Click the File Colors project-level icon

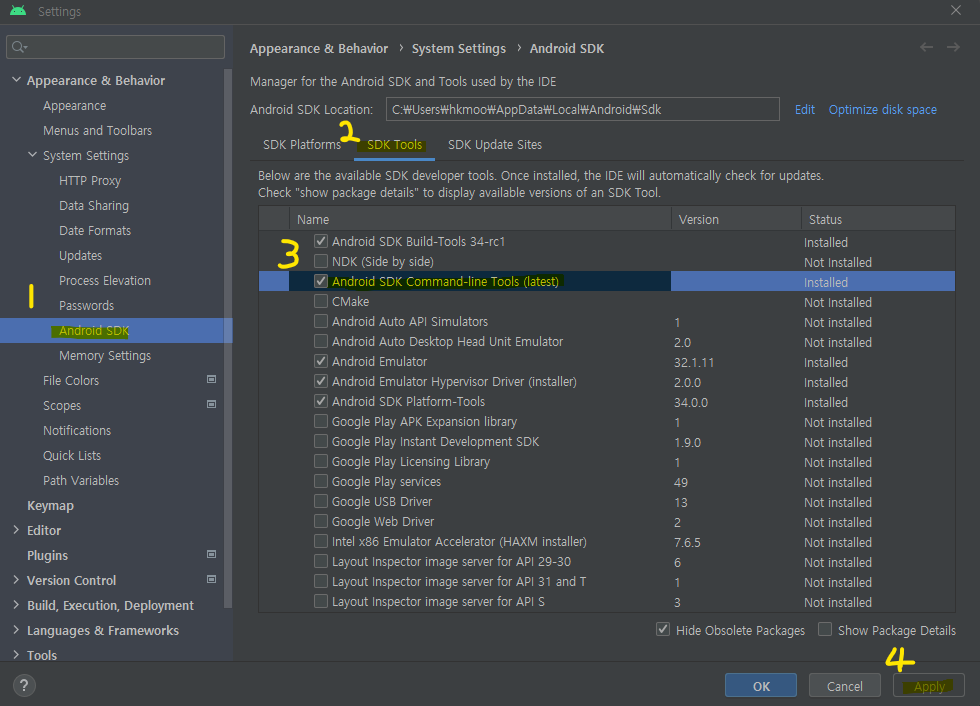[211, 379]
